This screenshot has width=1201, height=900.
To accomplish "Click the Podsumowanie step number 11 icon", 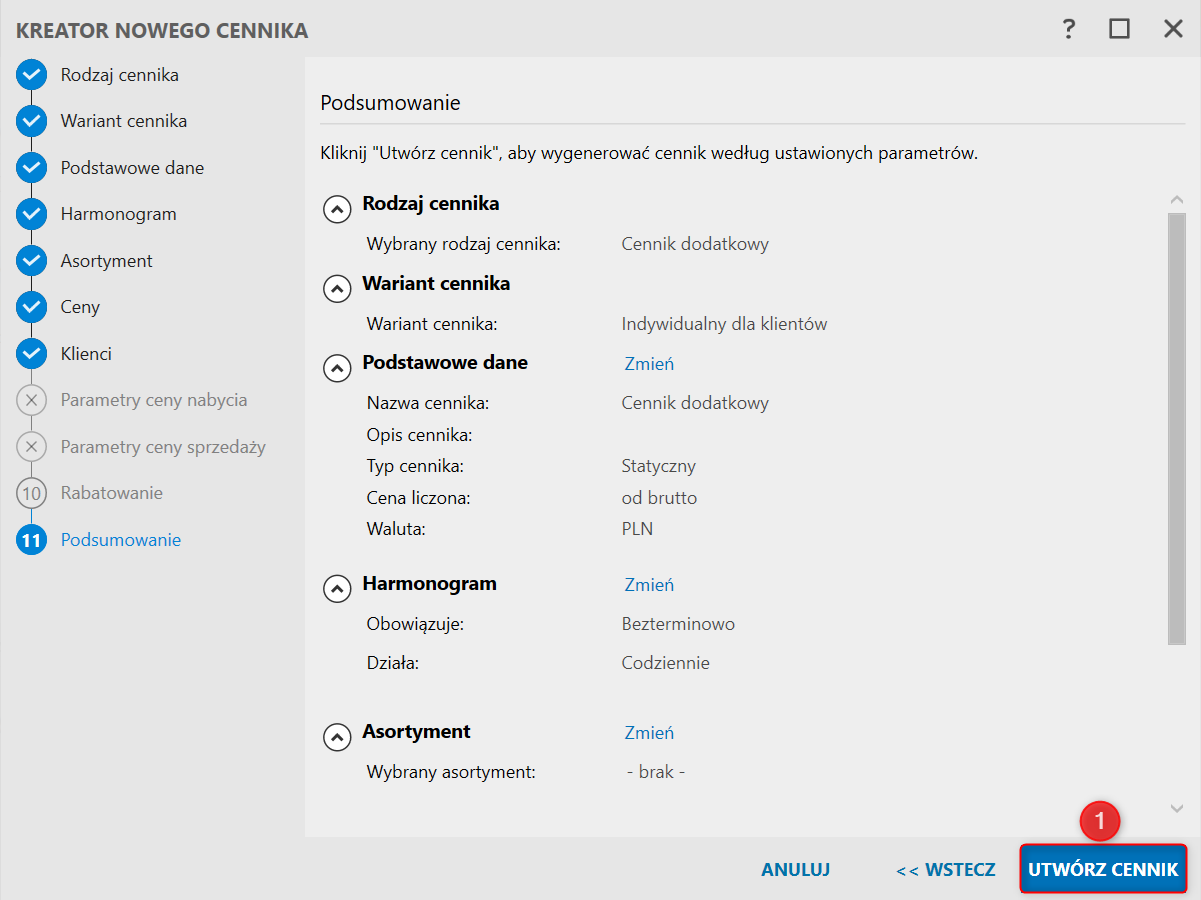I will pyautogui.click(x=32, y=540).
